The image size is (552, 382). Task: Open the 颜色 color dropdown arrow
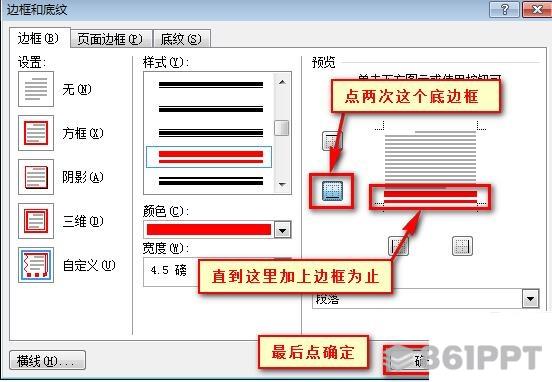pyautogui.click(x=282, y=230)
